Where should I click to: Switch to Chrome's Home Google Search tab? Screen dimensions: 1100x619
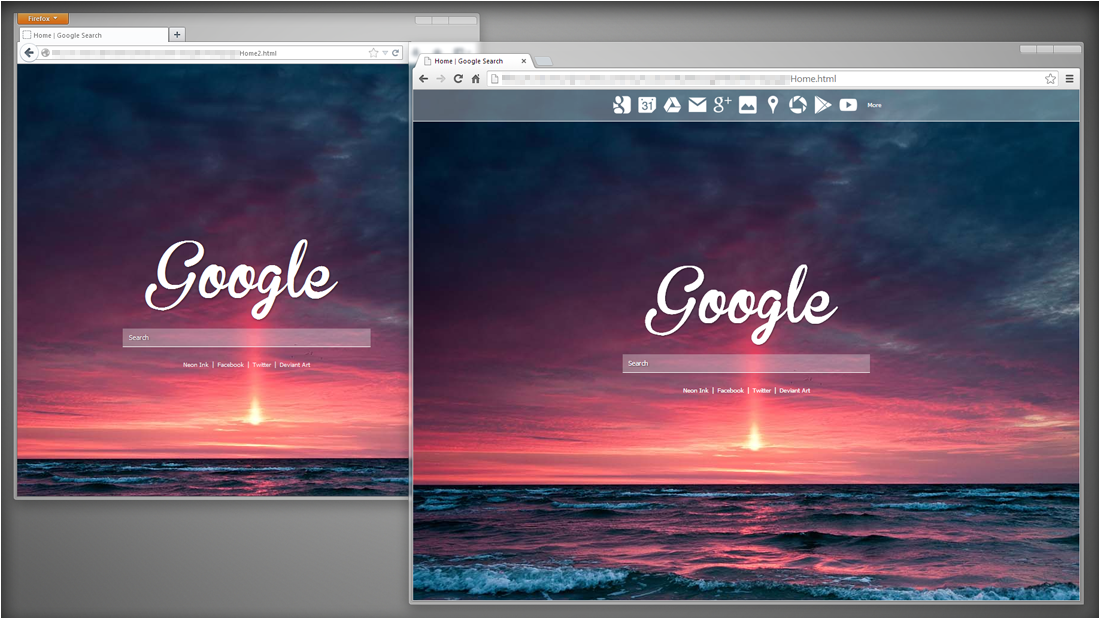[470, 60]
